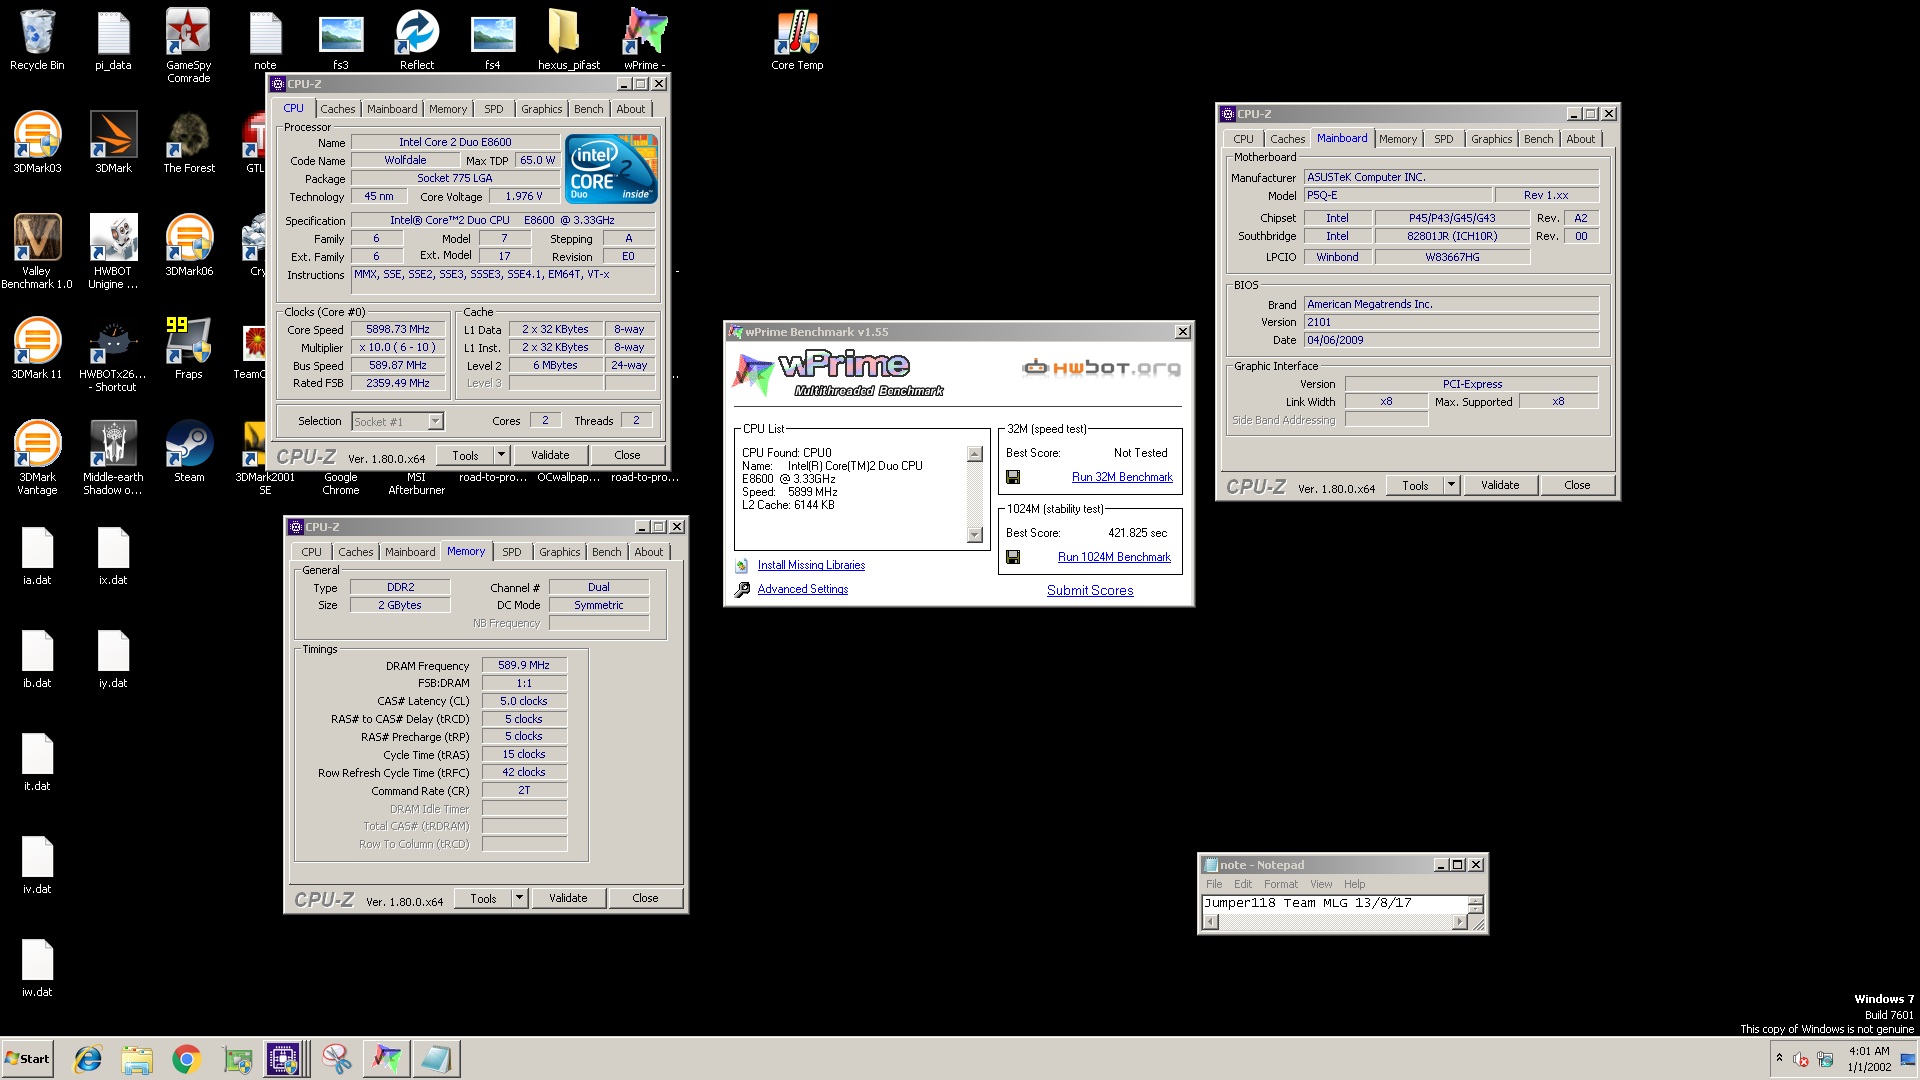Expand Tools arrow in CPU-Z Mainboard window

point(1451,485)
